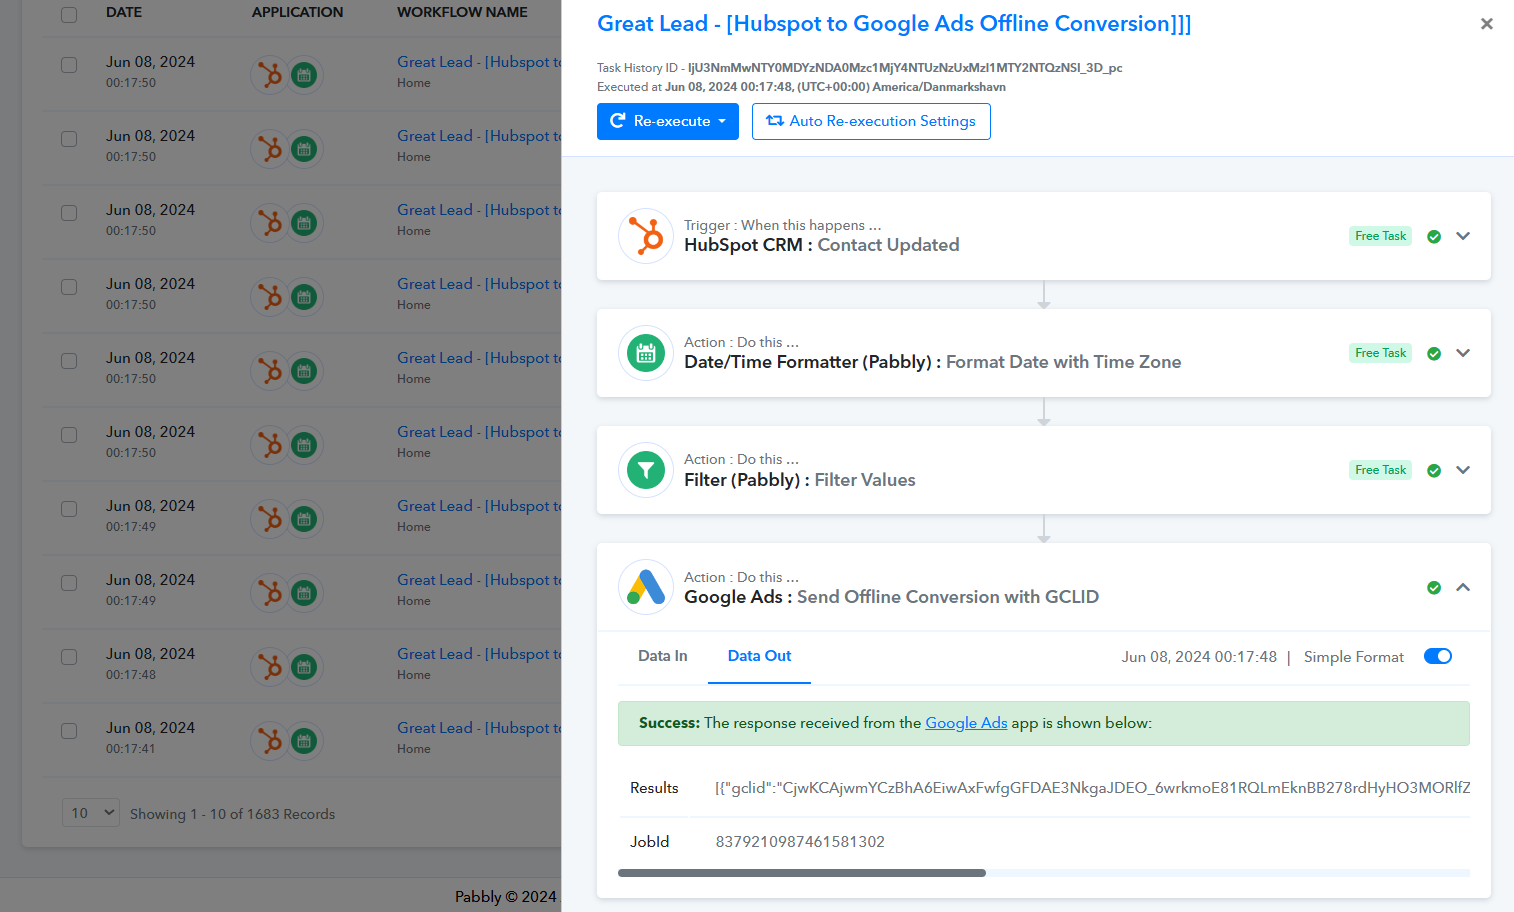Follow the Google Ads link in success message

click(966, 723)
